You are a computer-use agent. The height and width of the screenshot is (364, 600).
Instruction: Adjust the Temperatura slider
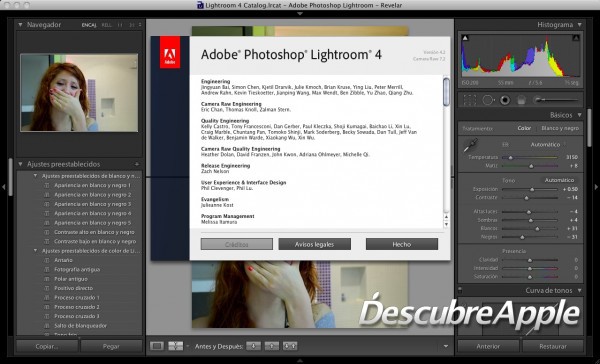(530, 157)
